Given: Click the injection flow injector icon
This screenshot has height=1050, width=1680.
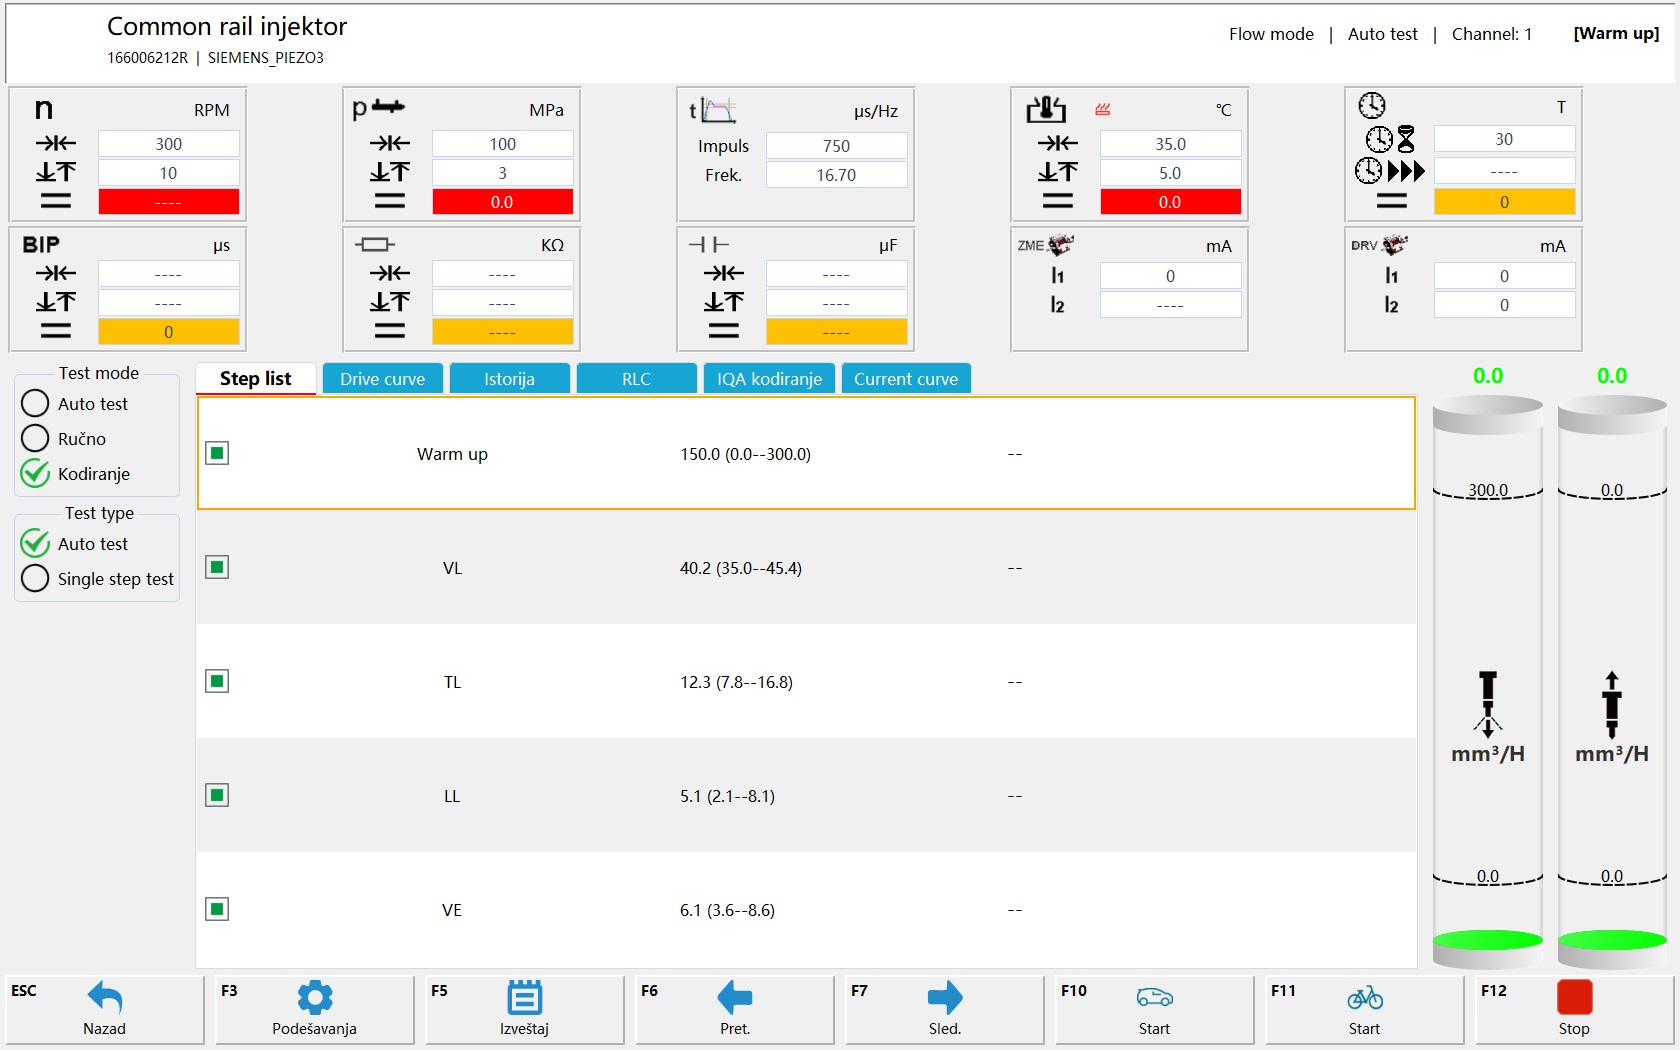Looking at the screenshot, I should (1487, 703).
